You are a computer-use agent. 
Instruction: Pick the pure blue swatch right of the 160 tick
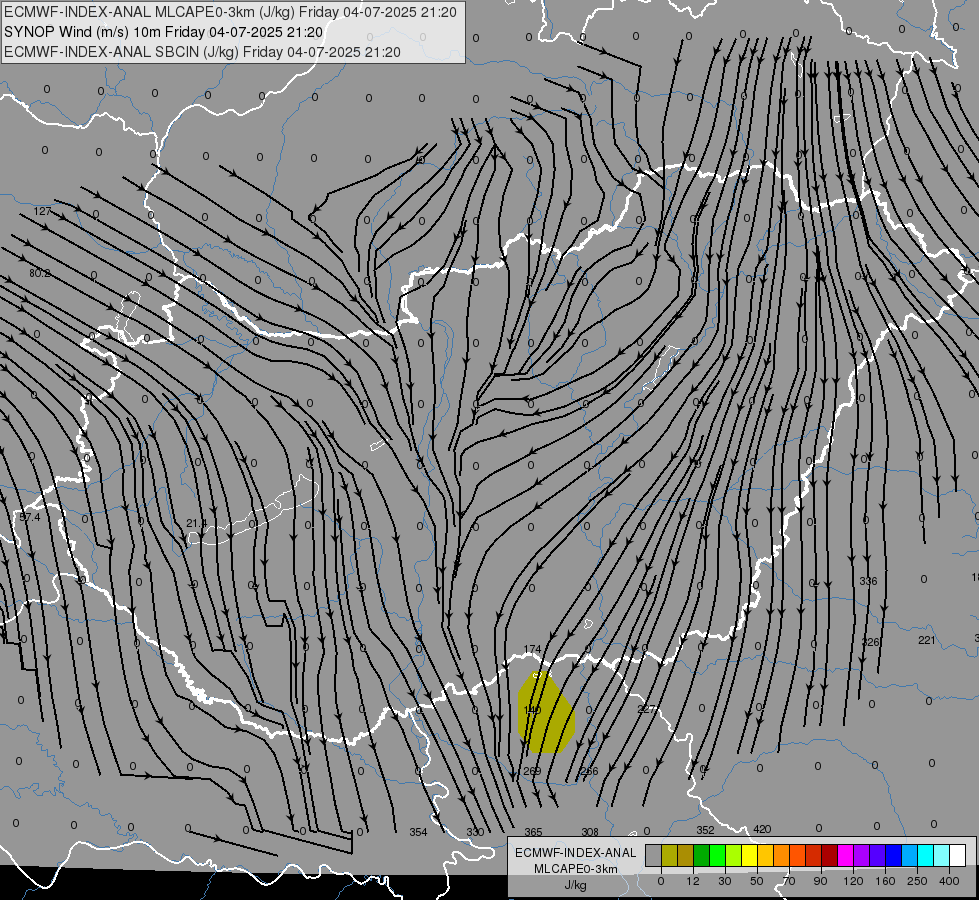(893, 856)
